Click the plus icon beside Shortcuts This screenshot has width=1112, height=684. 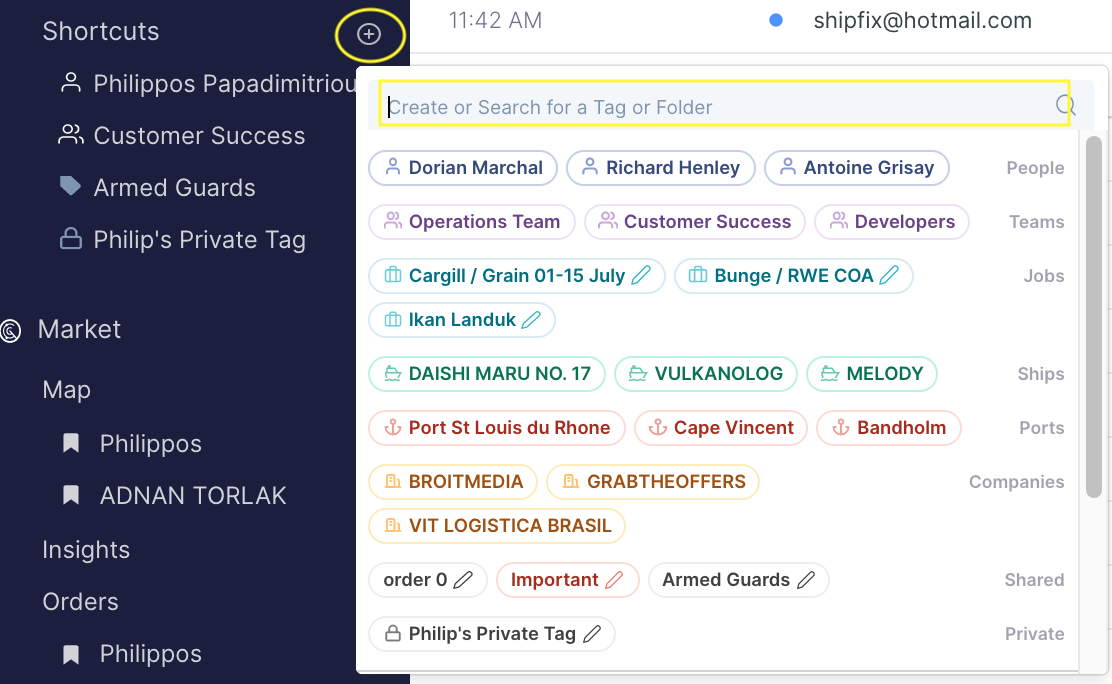click(369, 34)
